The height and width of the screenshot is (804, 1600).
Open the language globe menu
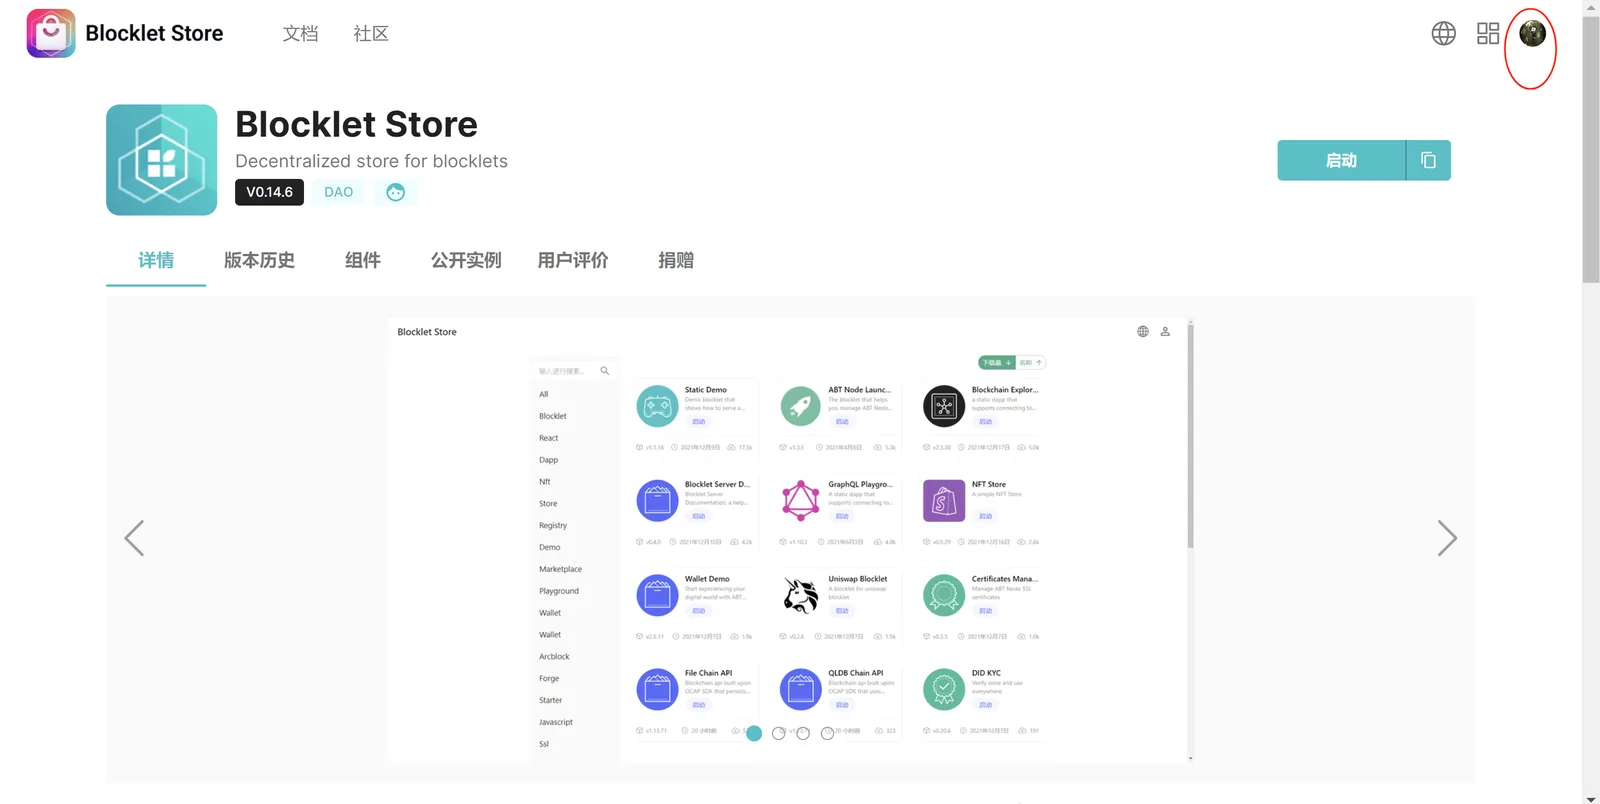pyautogui.click(x=1443, y=33)
